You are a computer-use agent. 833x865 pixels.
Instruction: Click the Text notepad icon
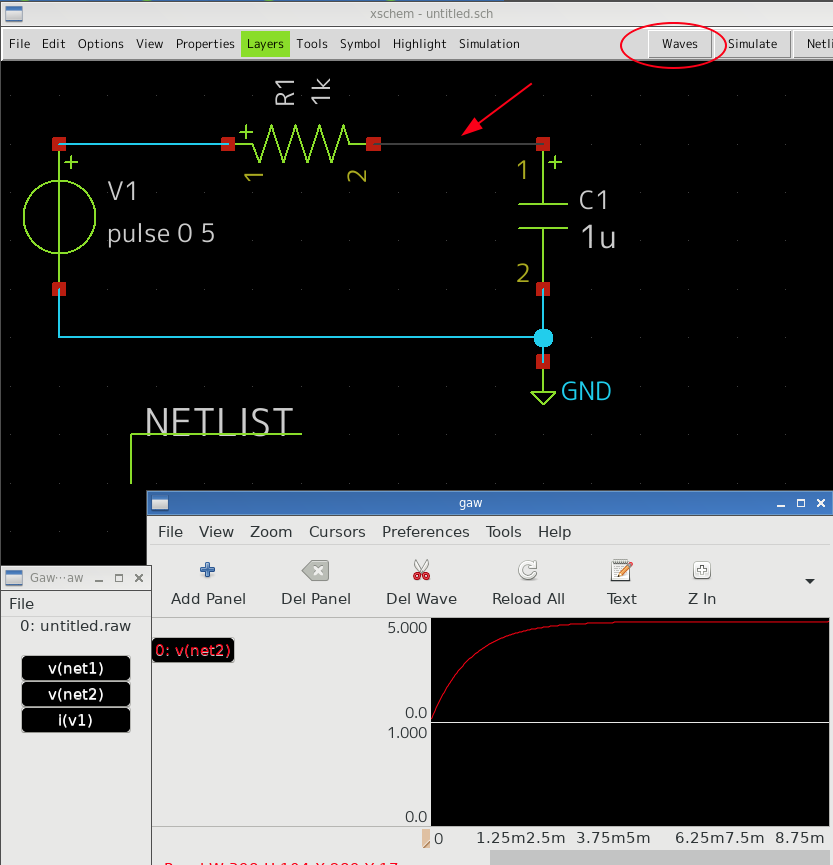[621, 570]
